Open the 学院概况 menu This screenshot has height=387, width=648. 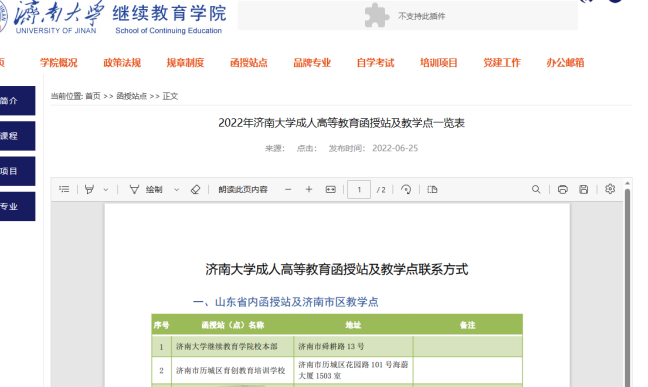coord(59,63)
